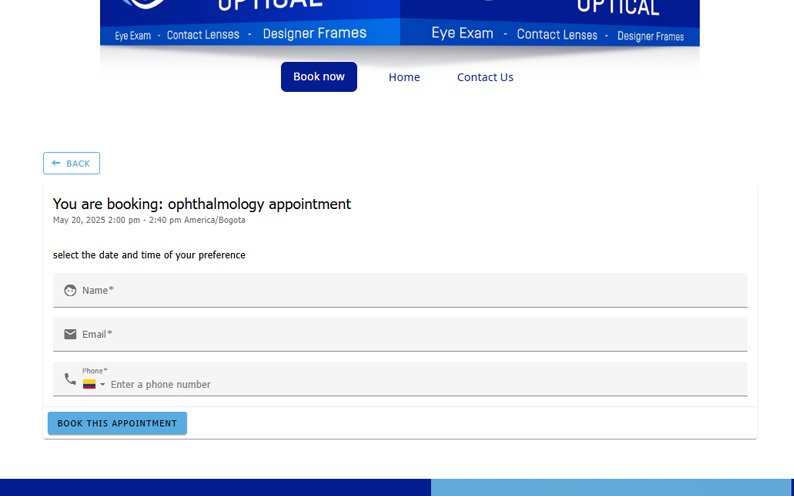Go back using the Back button
794x496 pixels.
tap(71, 163)
